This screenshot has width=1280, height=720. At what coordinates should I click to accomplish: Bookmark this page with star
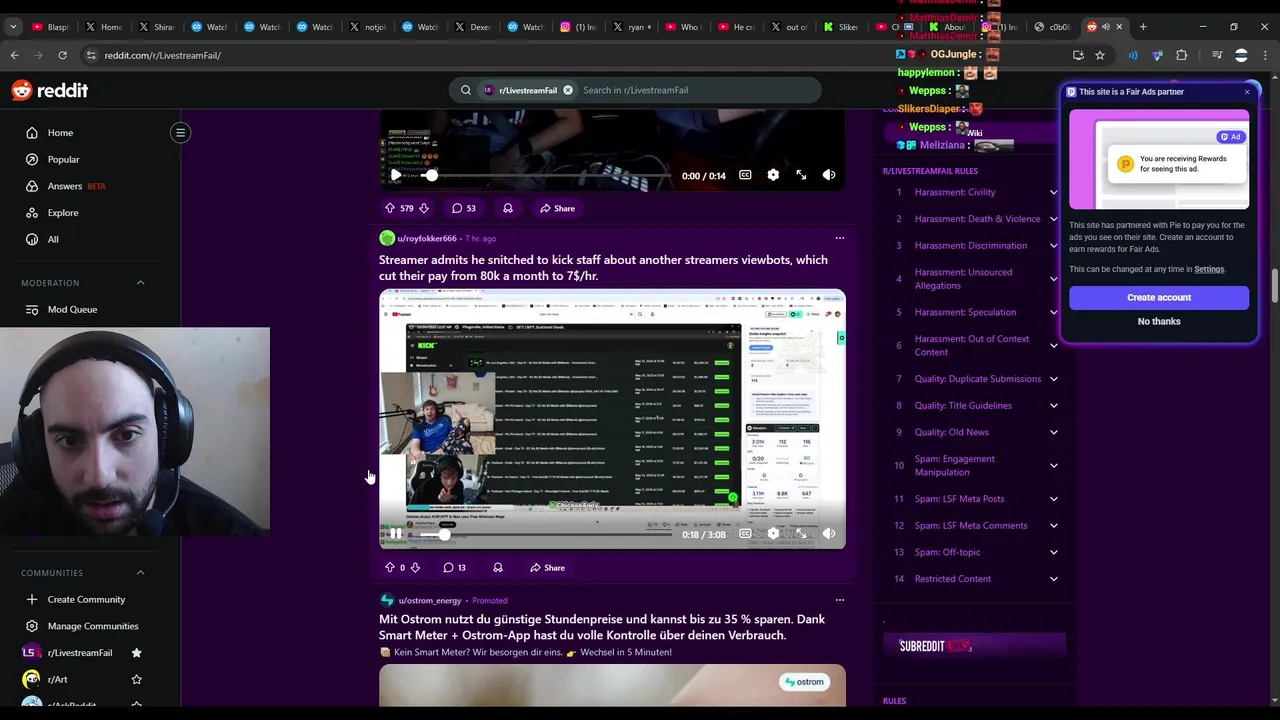pyautogui.click(x=1100, y=55)
